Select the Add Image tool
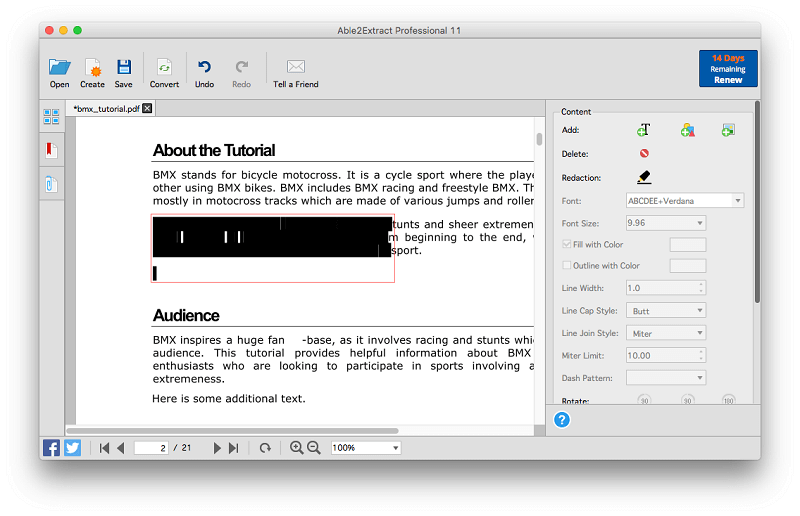The image size is (800, 516). [728, 130]
